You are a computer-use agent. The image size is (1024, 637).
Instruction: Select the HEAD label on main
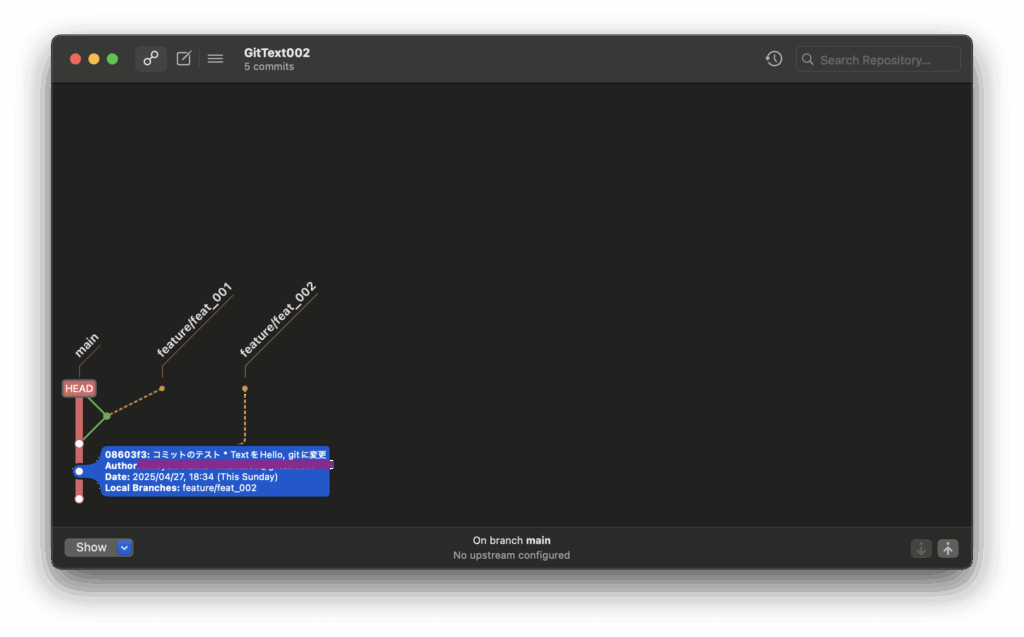tap(79, 389)
